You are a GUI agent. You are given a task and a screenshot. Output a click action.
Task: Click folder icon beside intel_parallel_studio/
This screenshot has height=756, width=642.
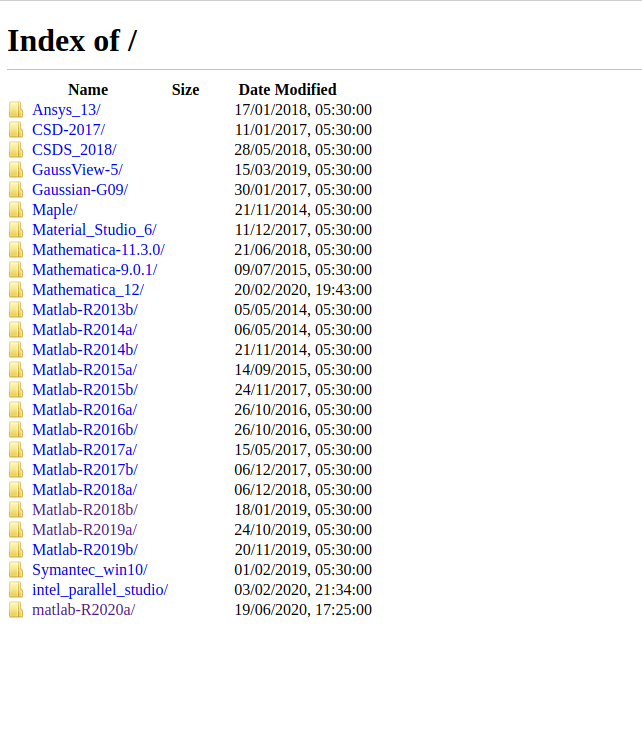16,590
